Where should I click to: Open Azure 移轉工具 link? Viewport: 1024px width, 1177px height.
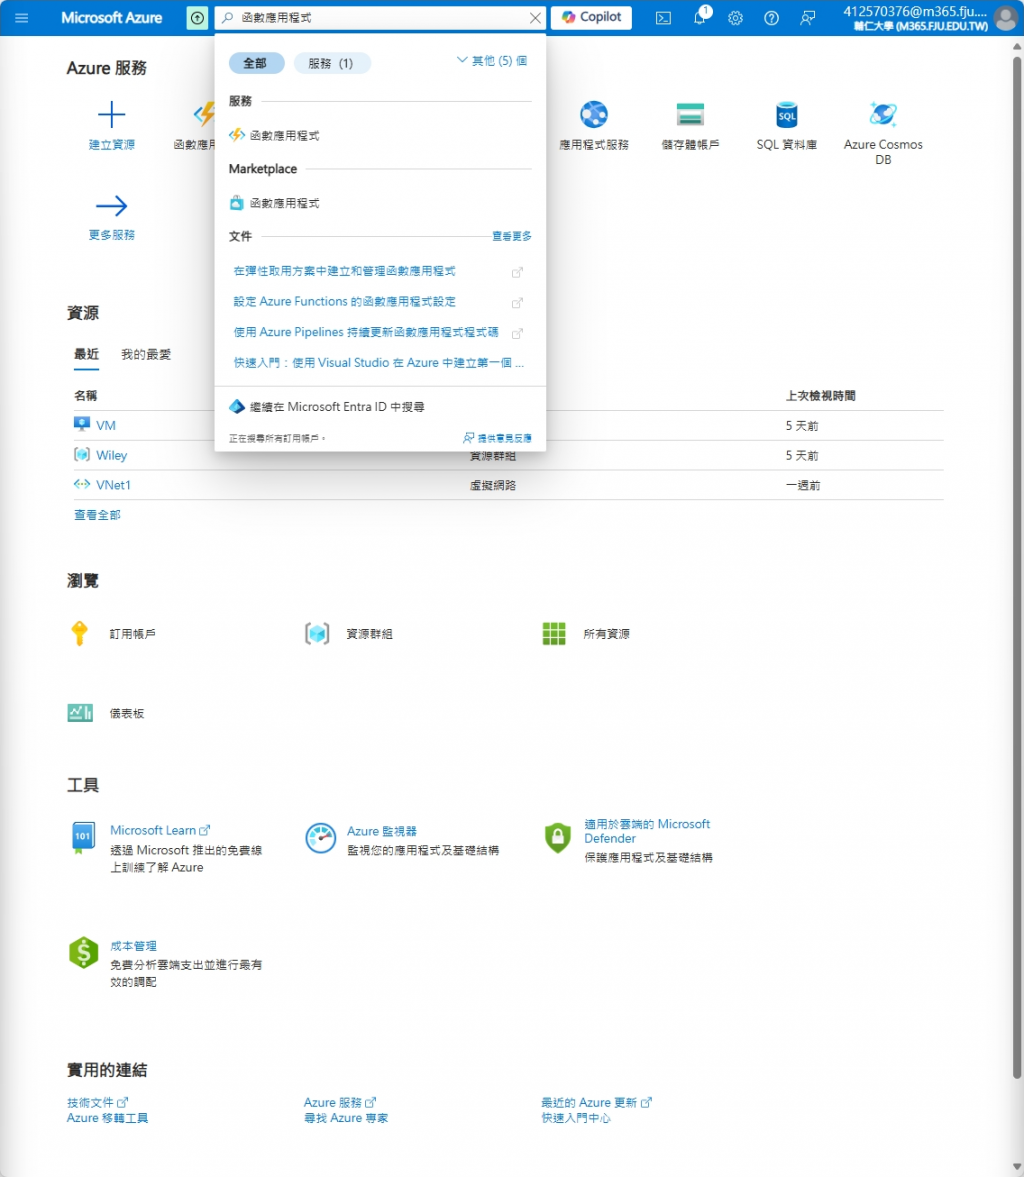point(107,1118)
